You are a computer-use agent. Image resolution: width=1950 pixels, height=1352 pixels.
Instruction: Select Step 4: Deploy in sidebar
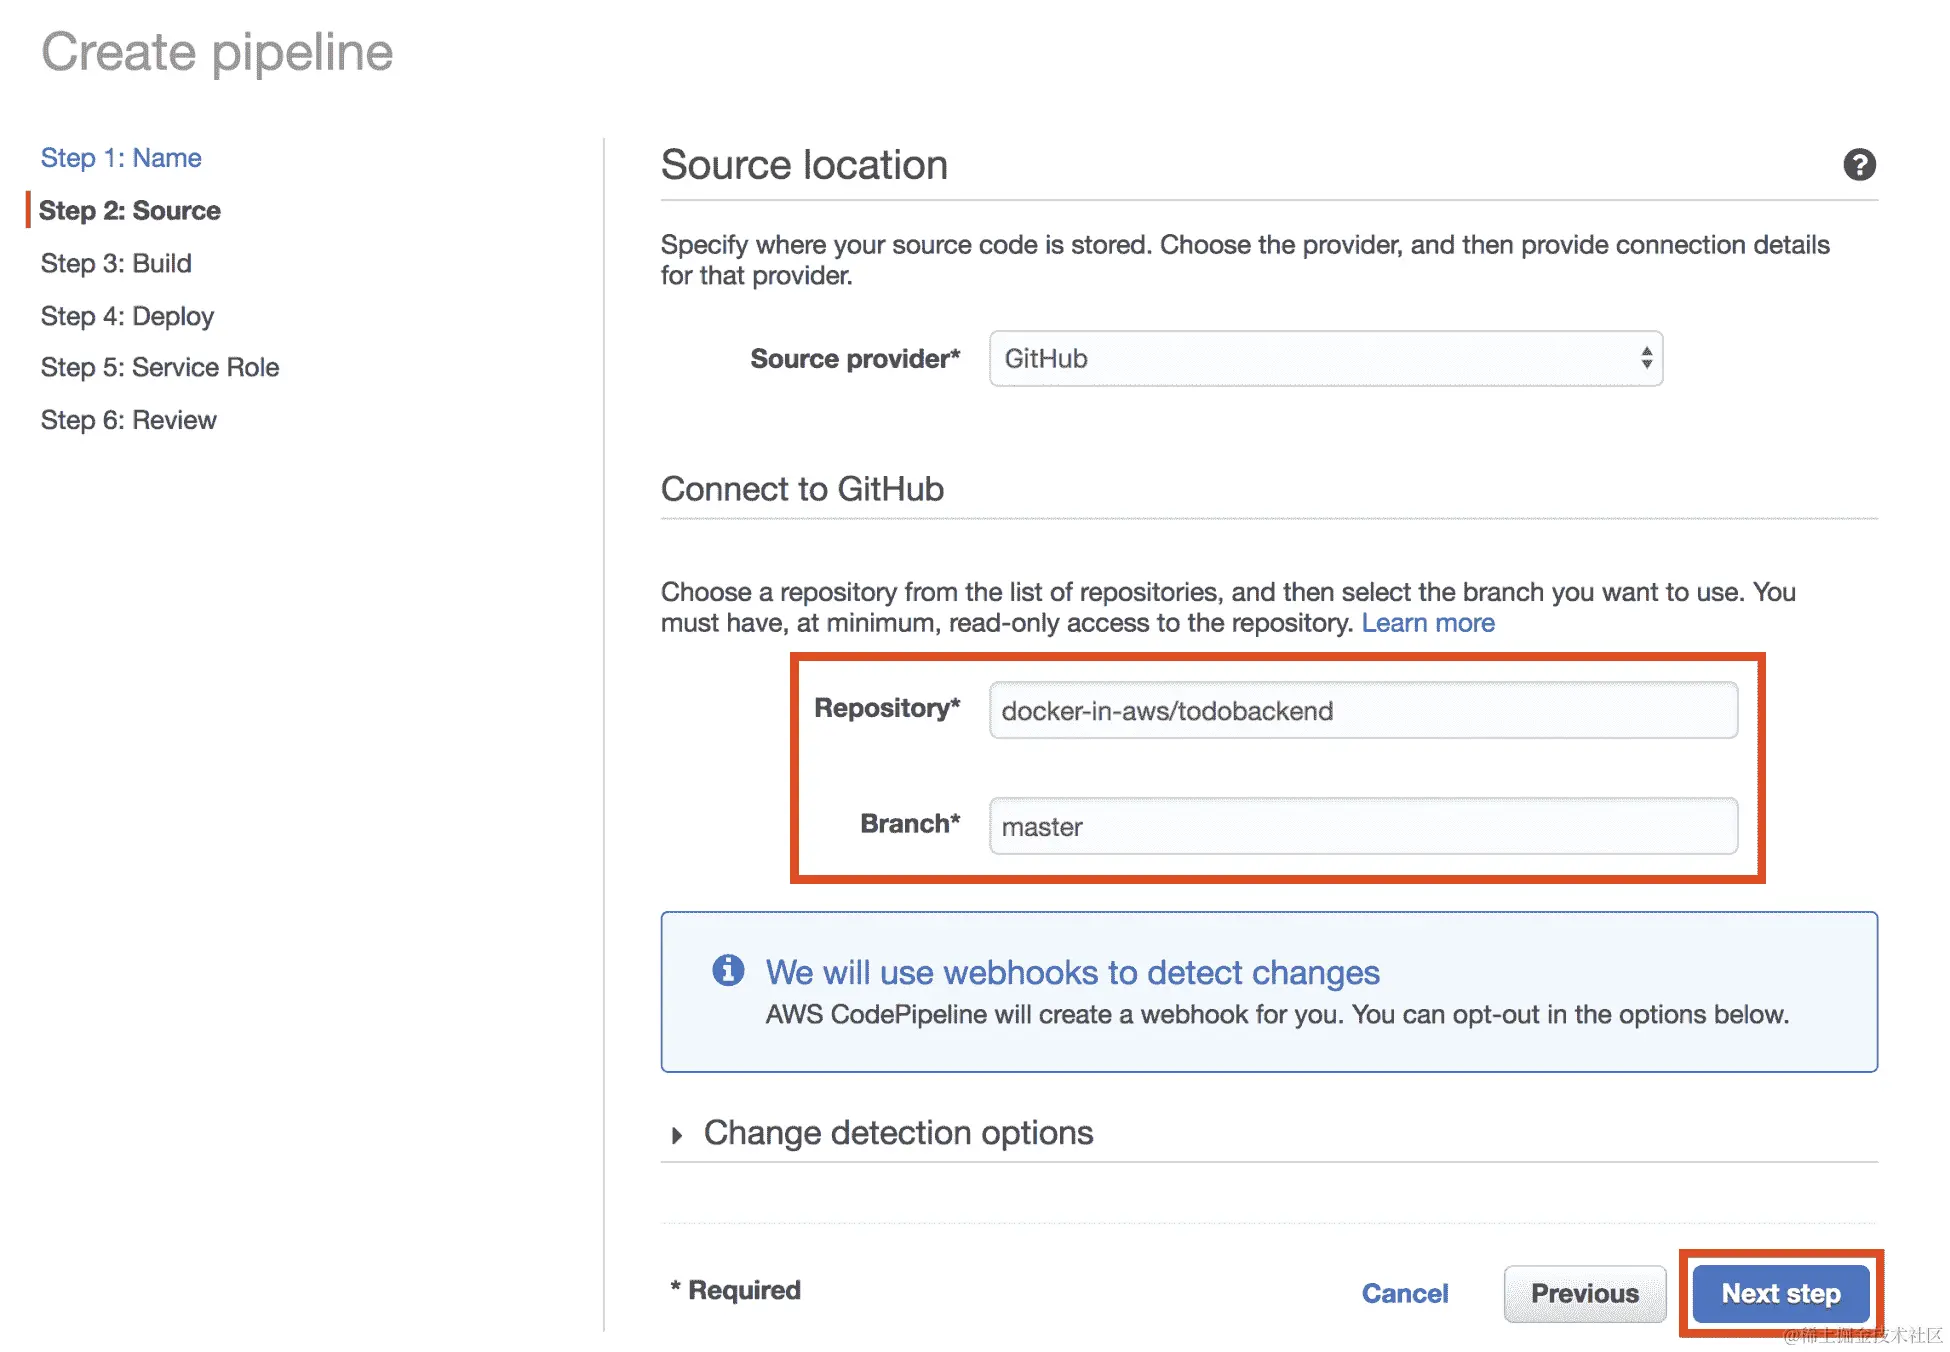coord(127,317)
